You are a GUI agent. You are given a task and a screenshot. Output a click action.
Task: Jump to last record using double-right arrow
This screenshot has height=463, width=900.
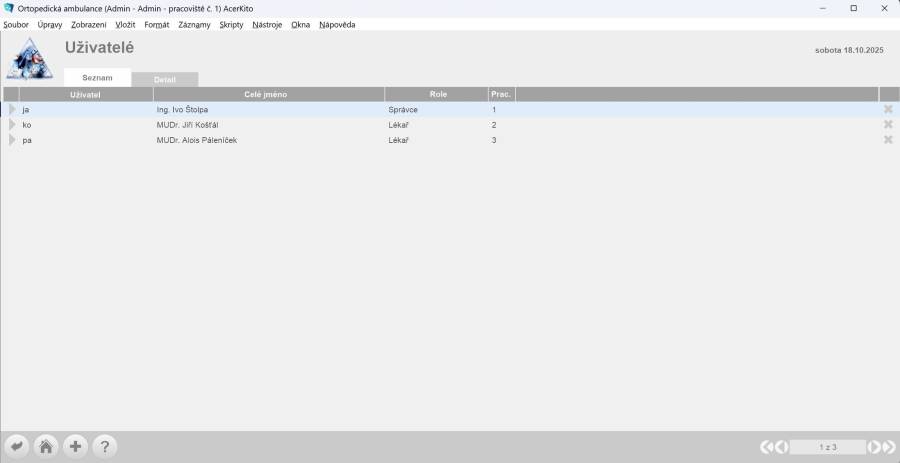tap(887, 447)
